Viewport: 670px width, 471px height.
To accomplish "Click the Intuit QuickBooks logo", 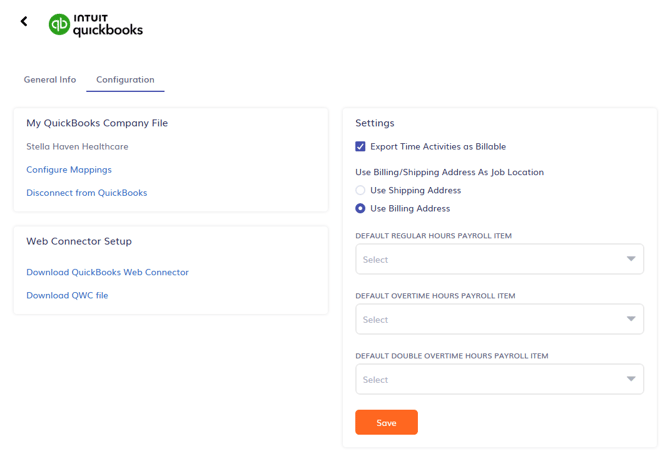I will tap(96, 24).
